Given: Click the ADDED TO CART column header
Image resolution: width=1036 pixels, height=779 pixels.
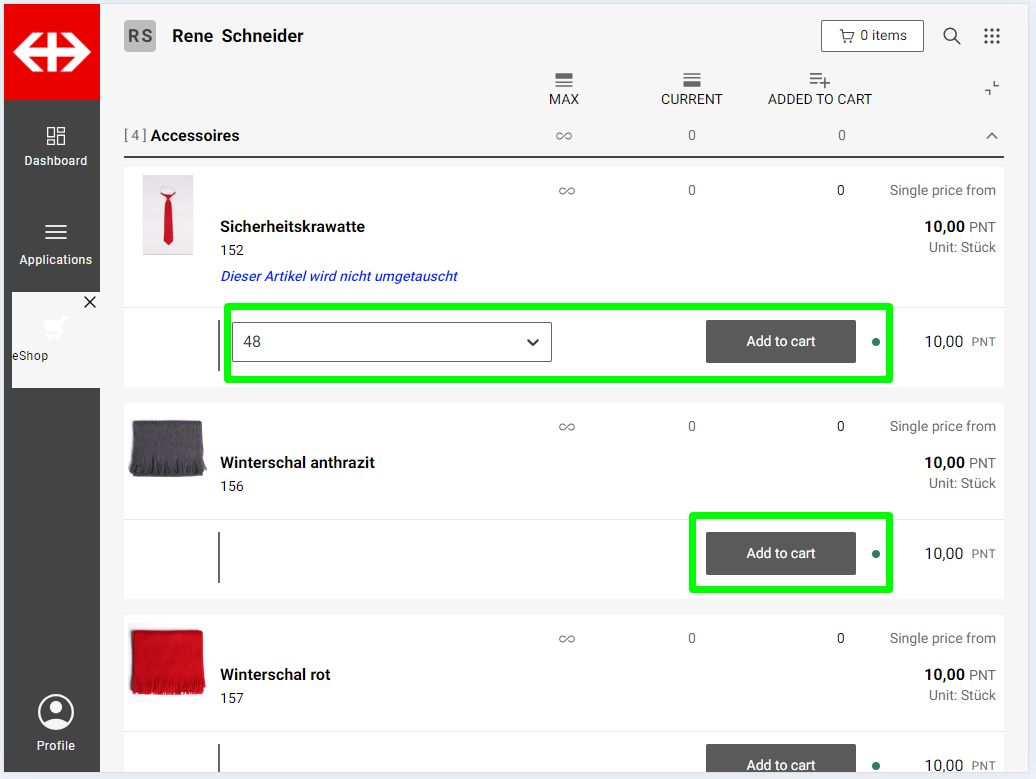Looking at the screenshot, I should [x=819, y=89].
